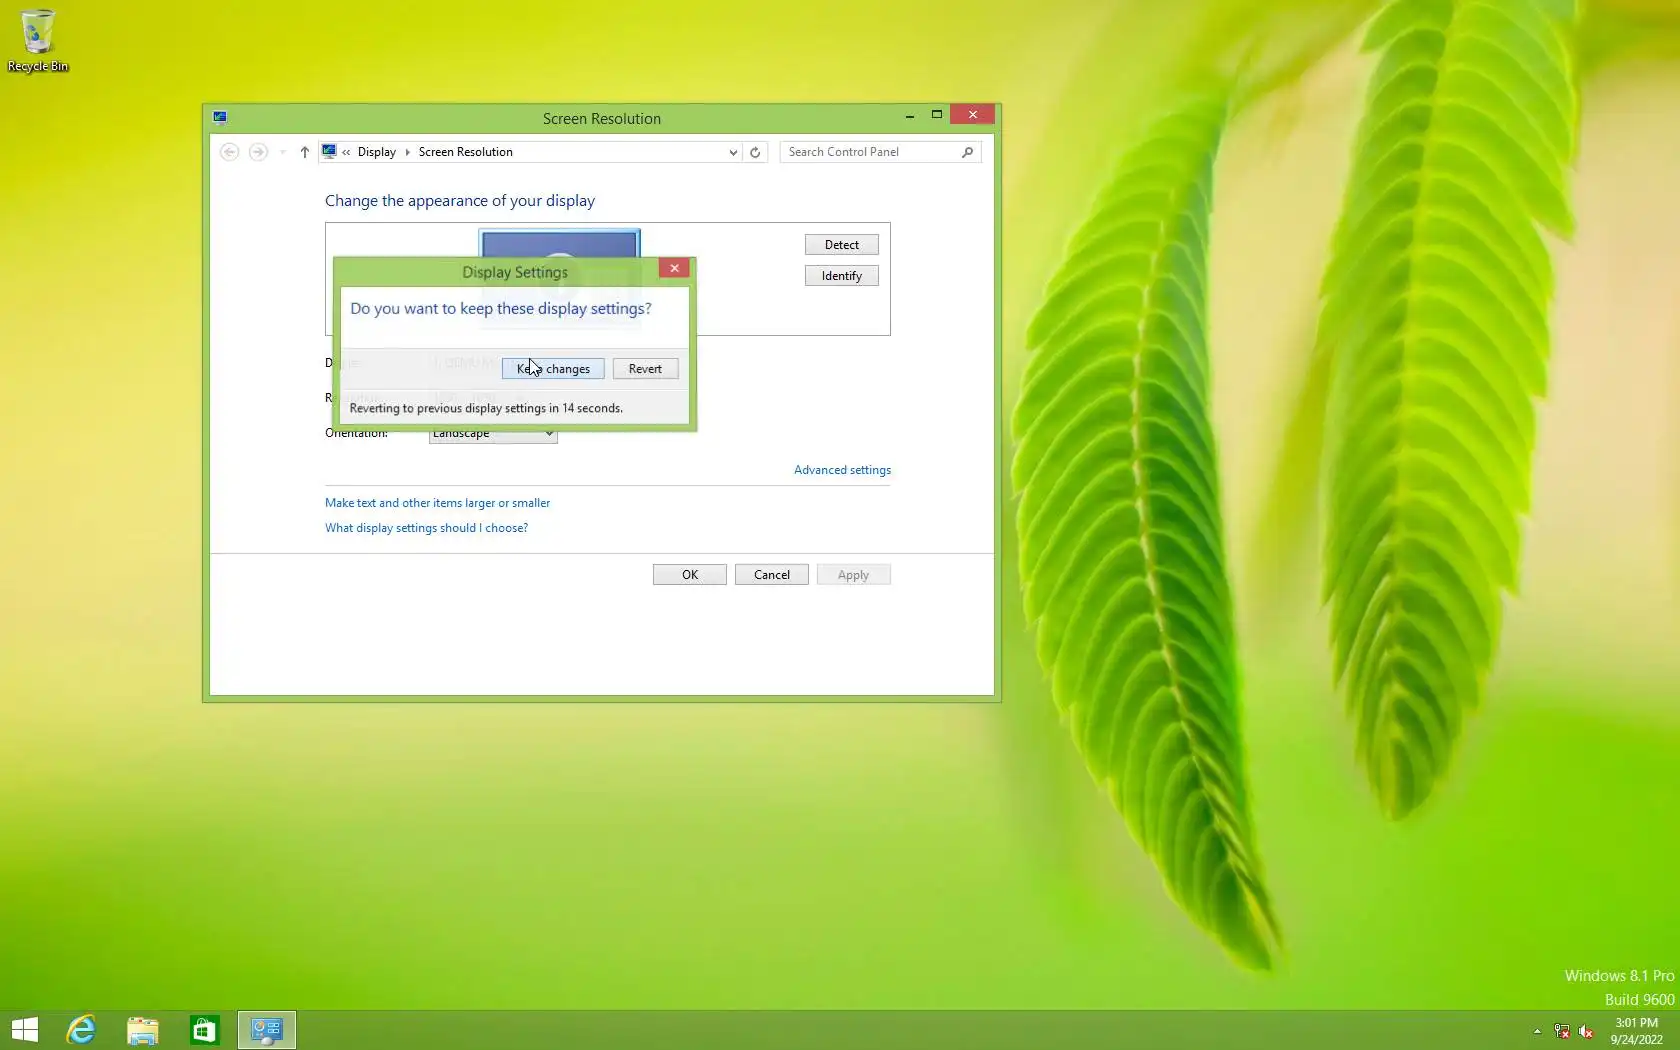The width and height of the screenshot is (1680, 1050).
Task: Open the recent locations dropdown arrow
Action: point(283,152)
